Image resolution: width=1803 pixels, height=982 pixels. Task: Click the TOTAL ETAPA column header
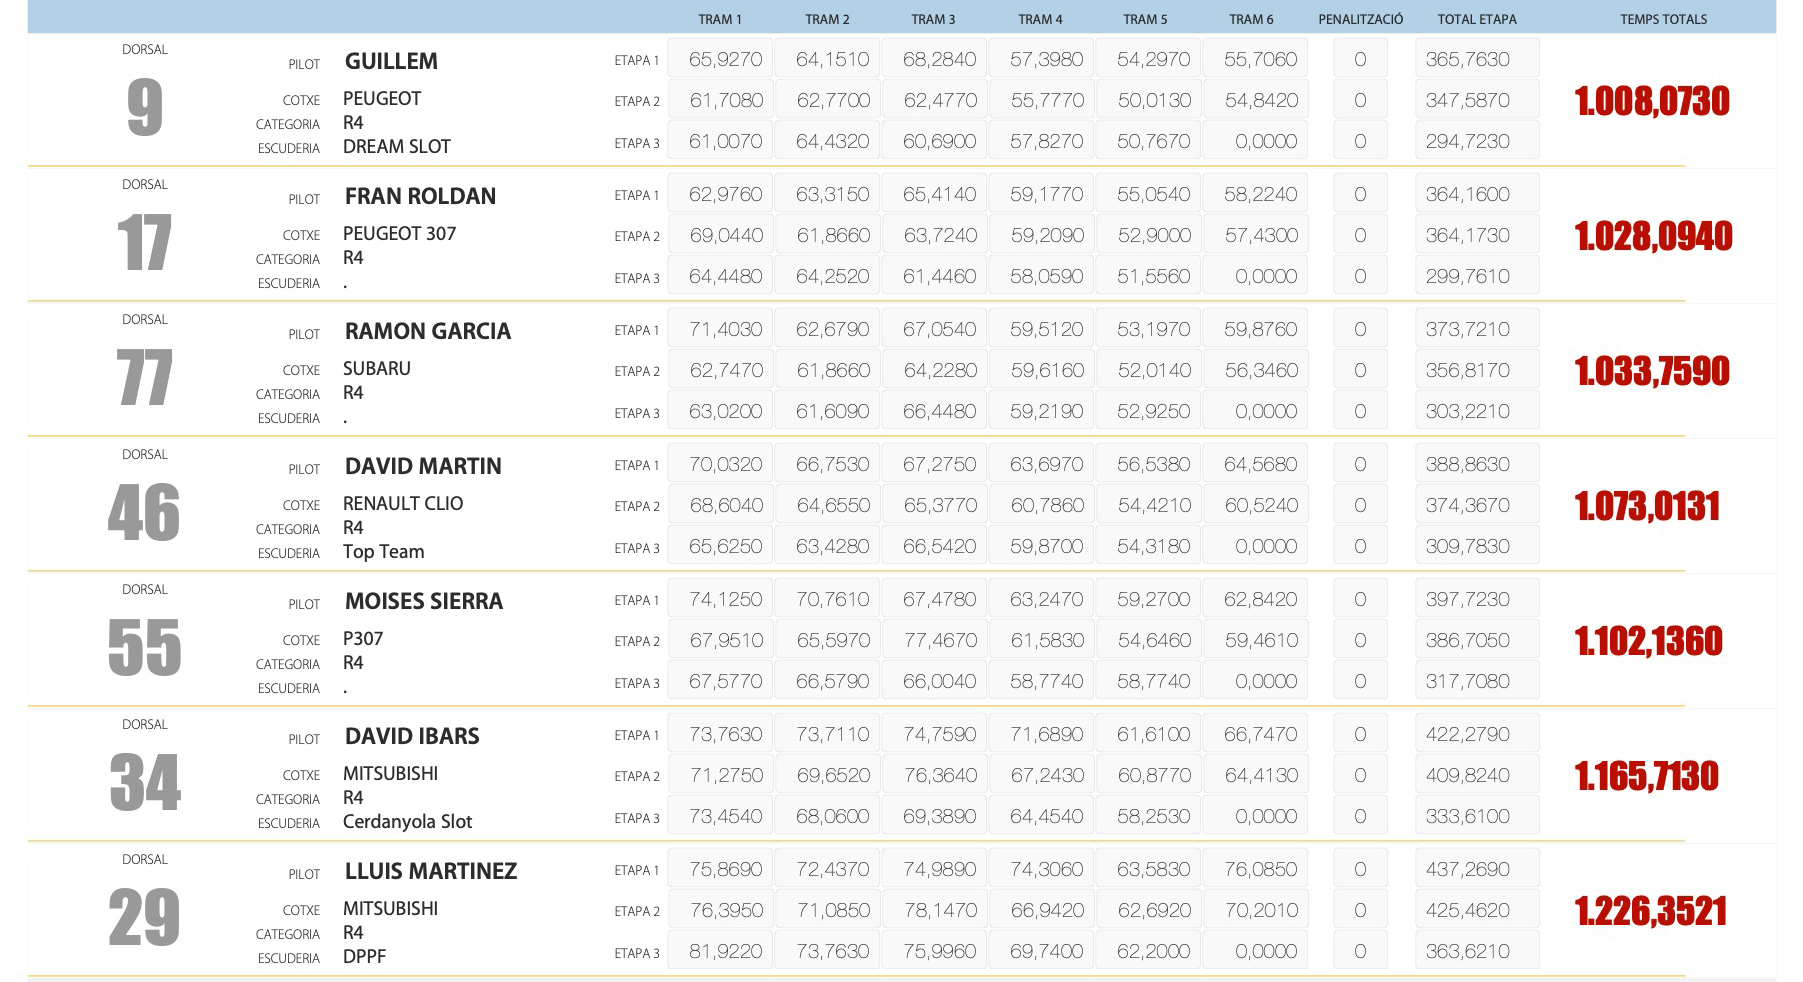click(1476, 19)
